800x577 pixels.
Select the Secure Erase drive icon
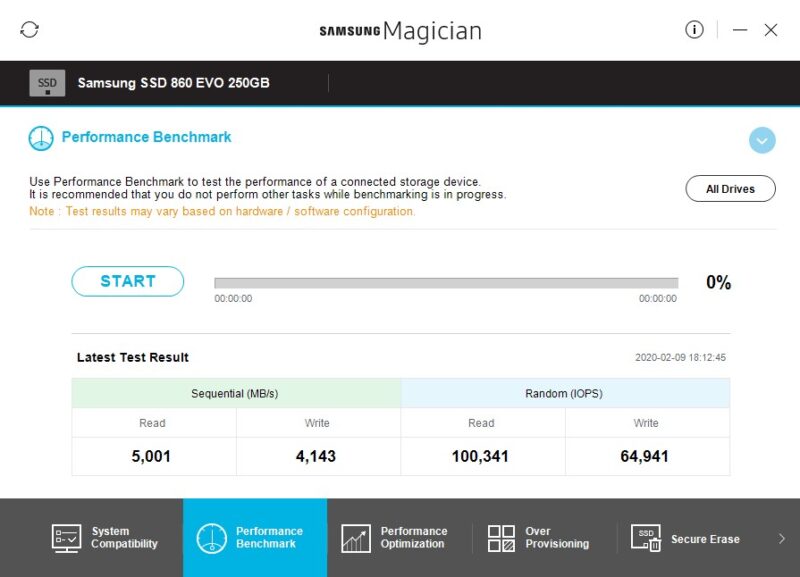(646, 538)
